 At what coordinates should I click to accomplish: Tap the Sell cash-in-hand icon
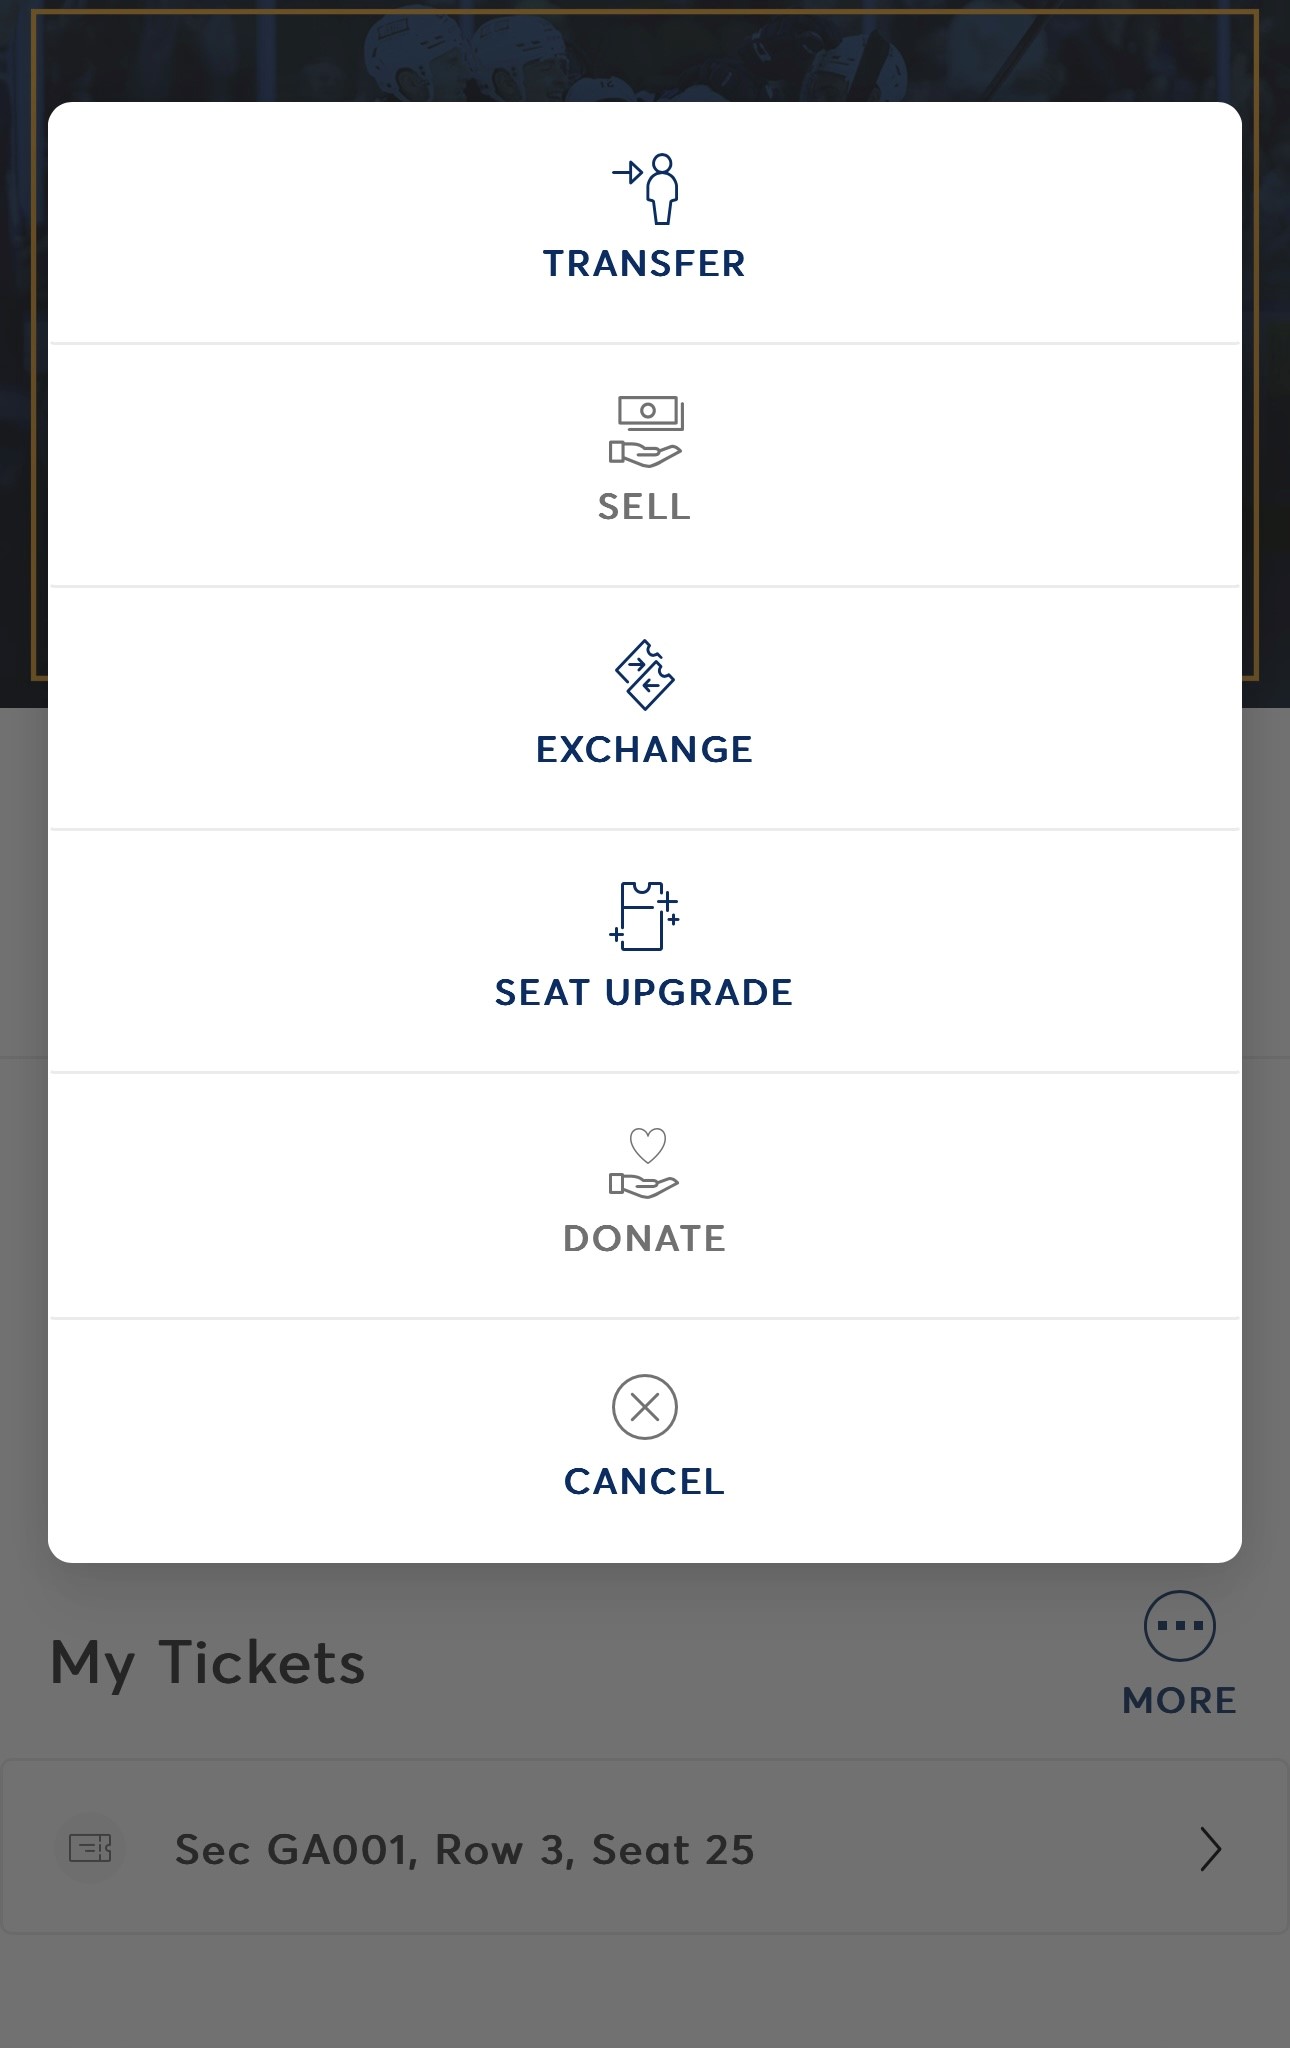[646, 431]
